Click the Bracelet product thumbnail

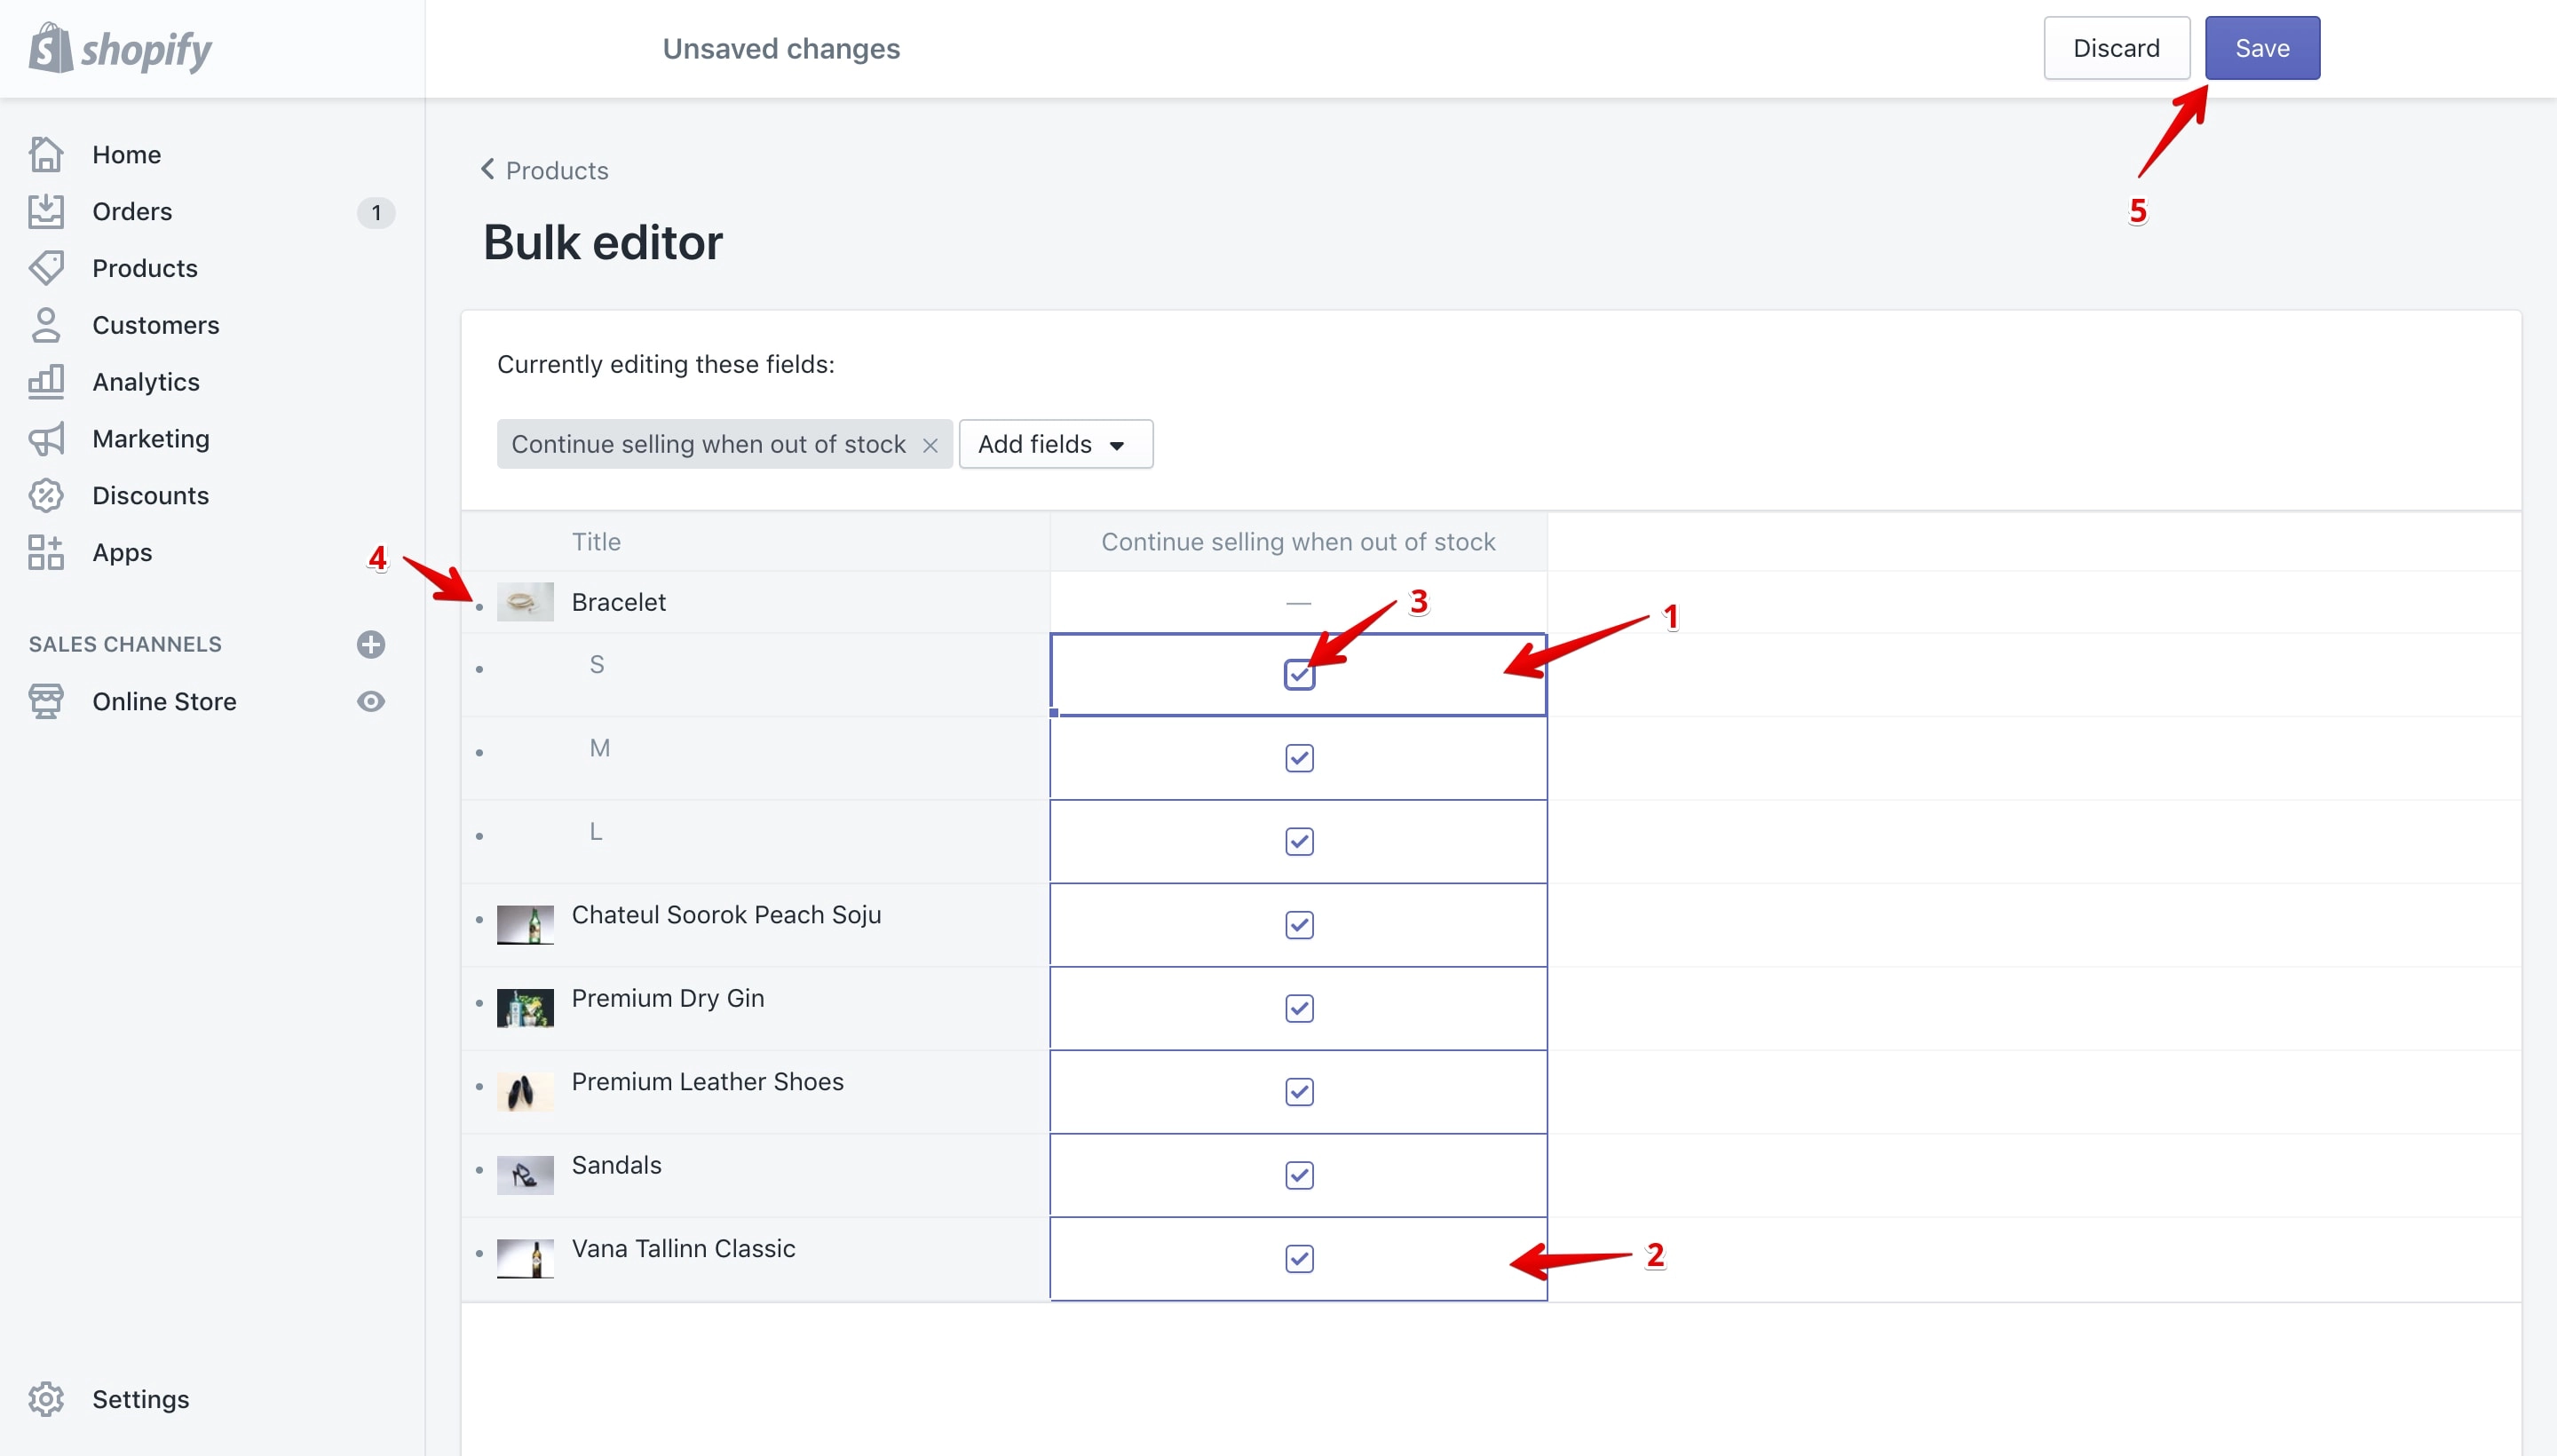tap(525, 602)
